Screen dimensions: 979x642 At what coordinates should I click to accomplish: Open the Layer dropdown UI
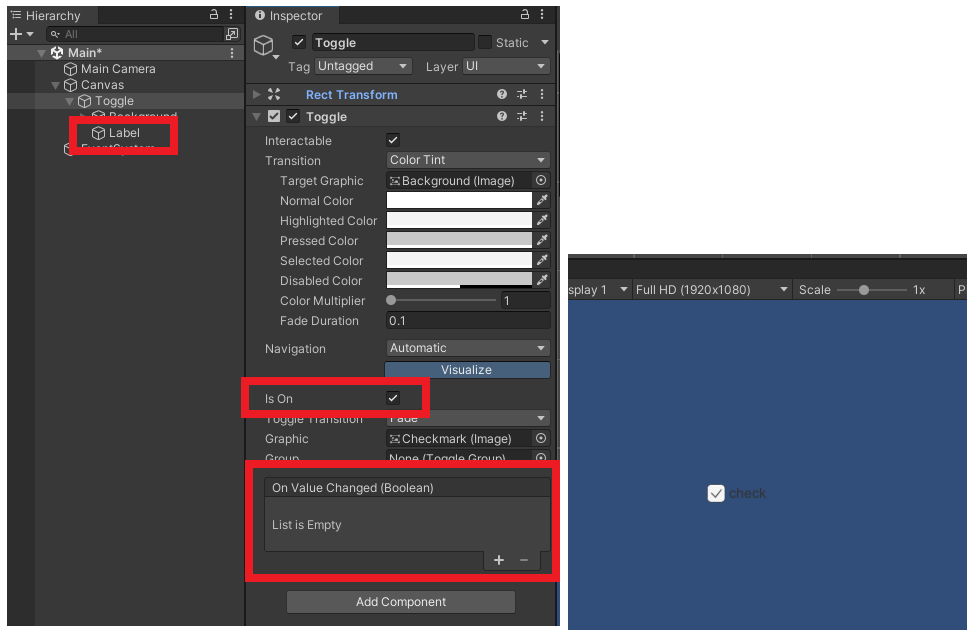[x=506, y=66]
